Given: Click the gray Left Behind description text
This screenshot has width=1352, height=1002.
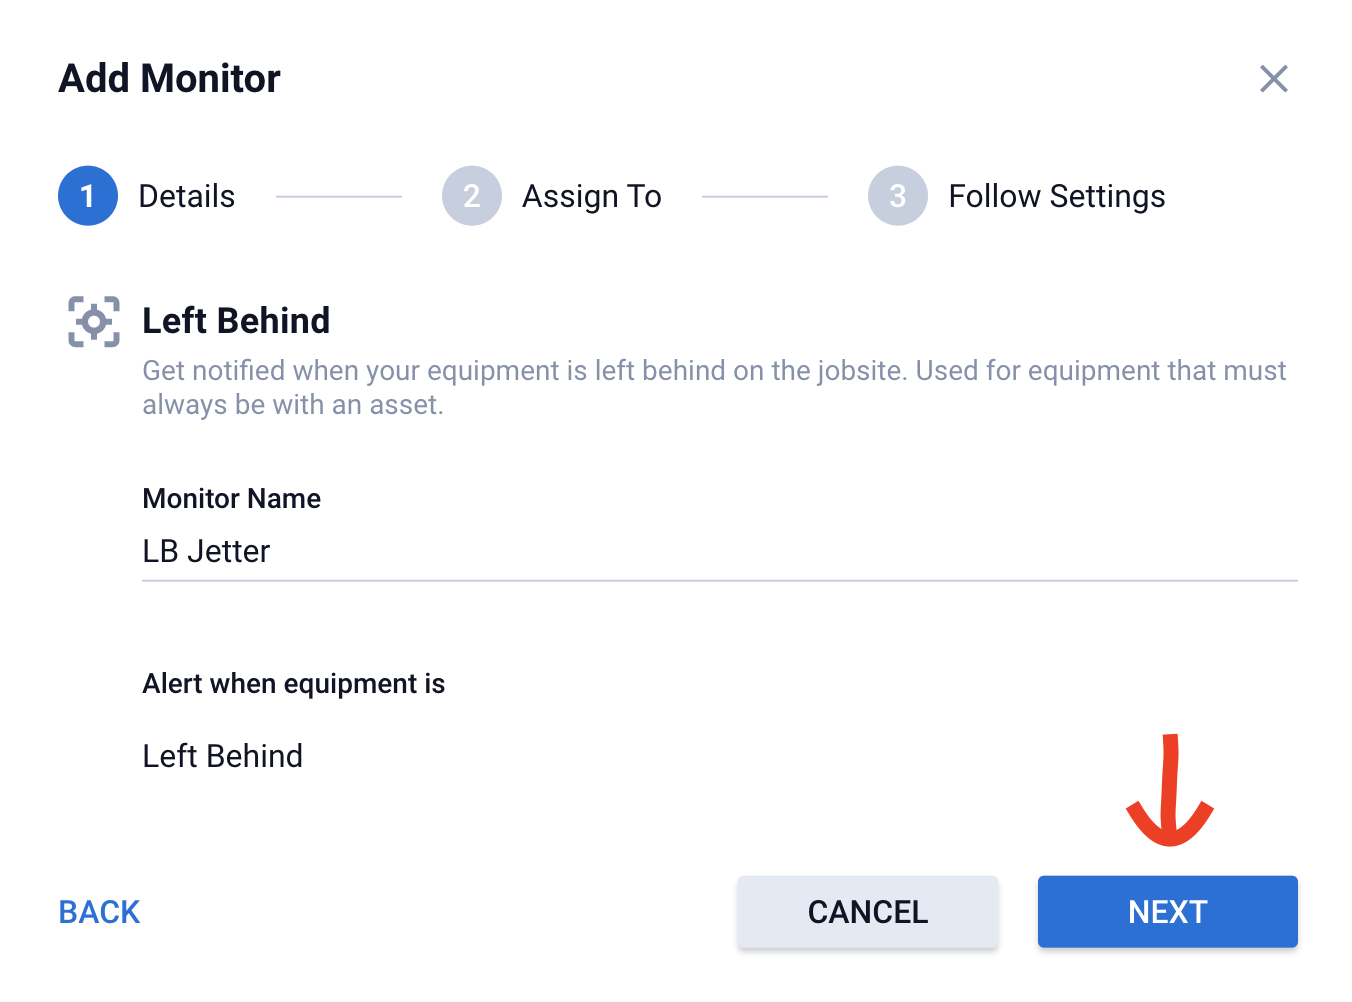Looking at the screenshot, I should [713, 387].
